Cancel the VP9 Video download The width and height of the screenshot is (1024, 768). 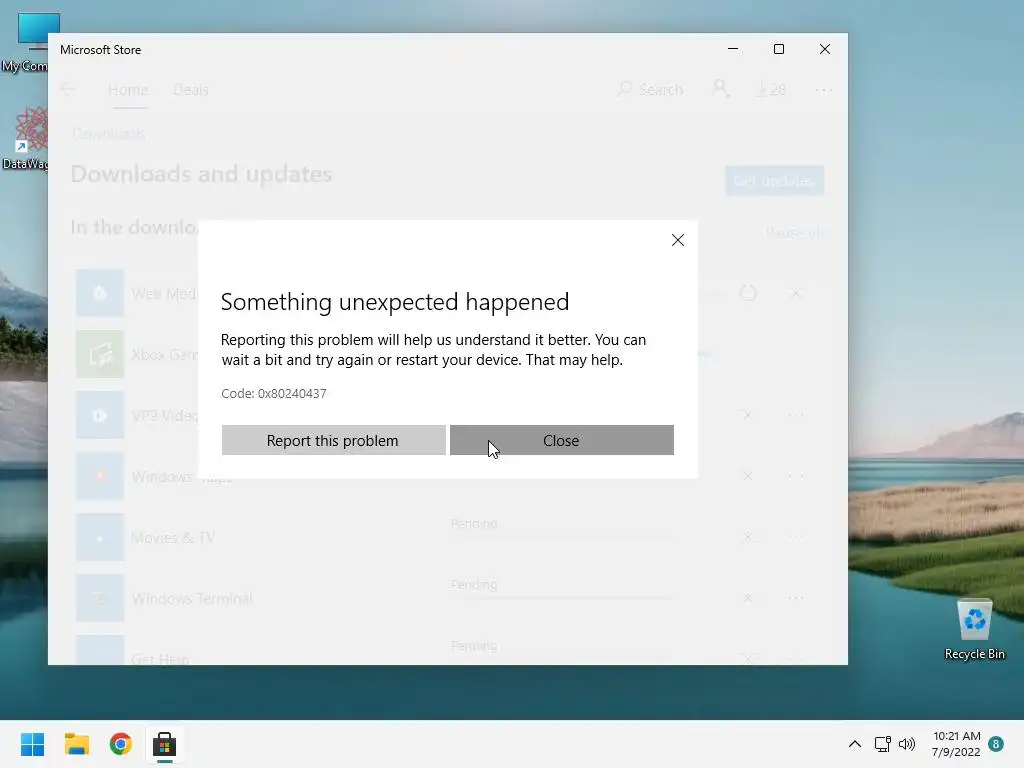tap(748, 415)
